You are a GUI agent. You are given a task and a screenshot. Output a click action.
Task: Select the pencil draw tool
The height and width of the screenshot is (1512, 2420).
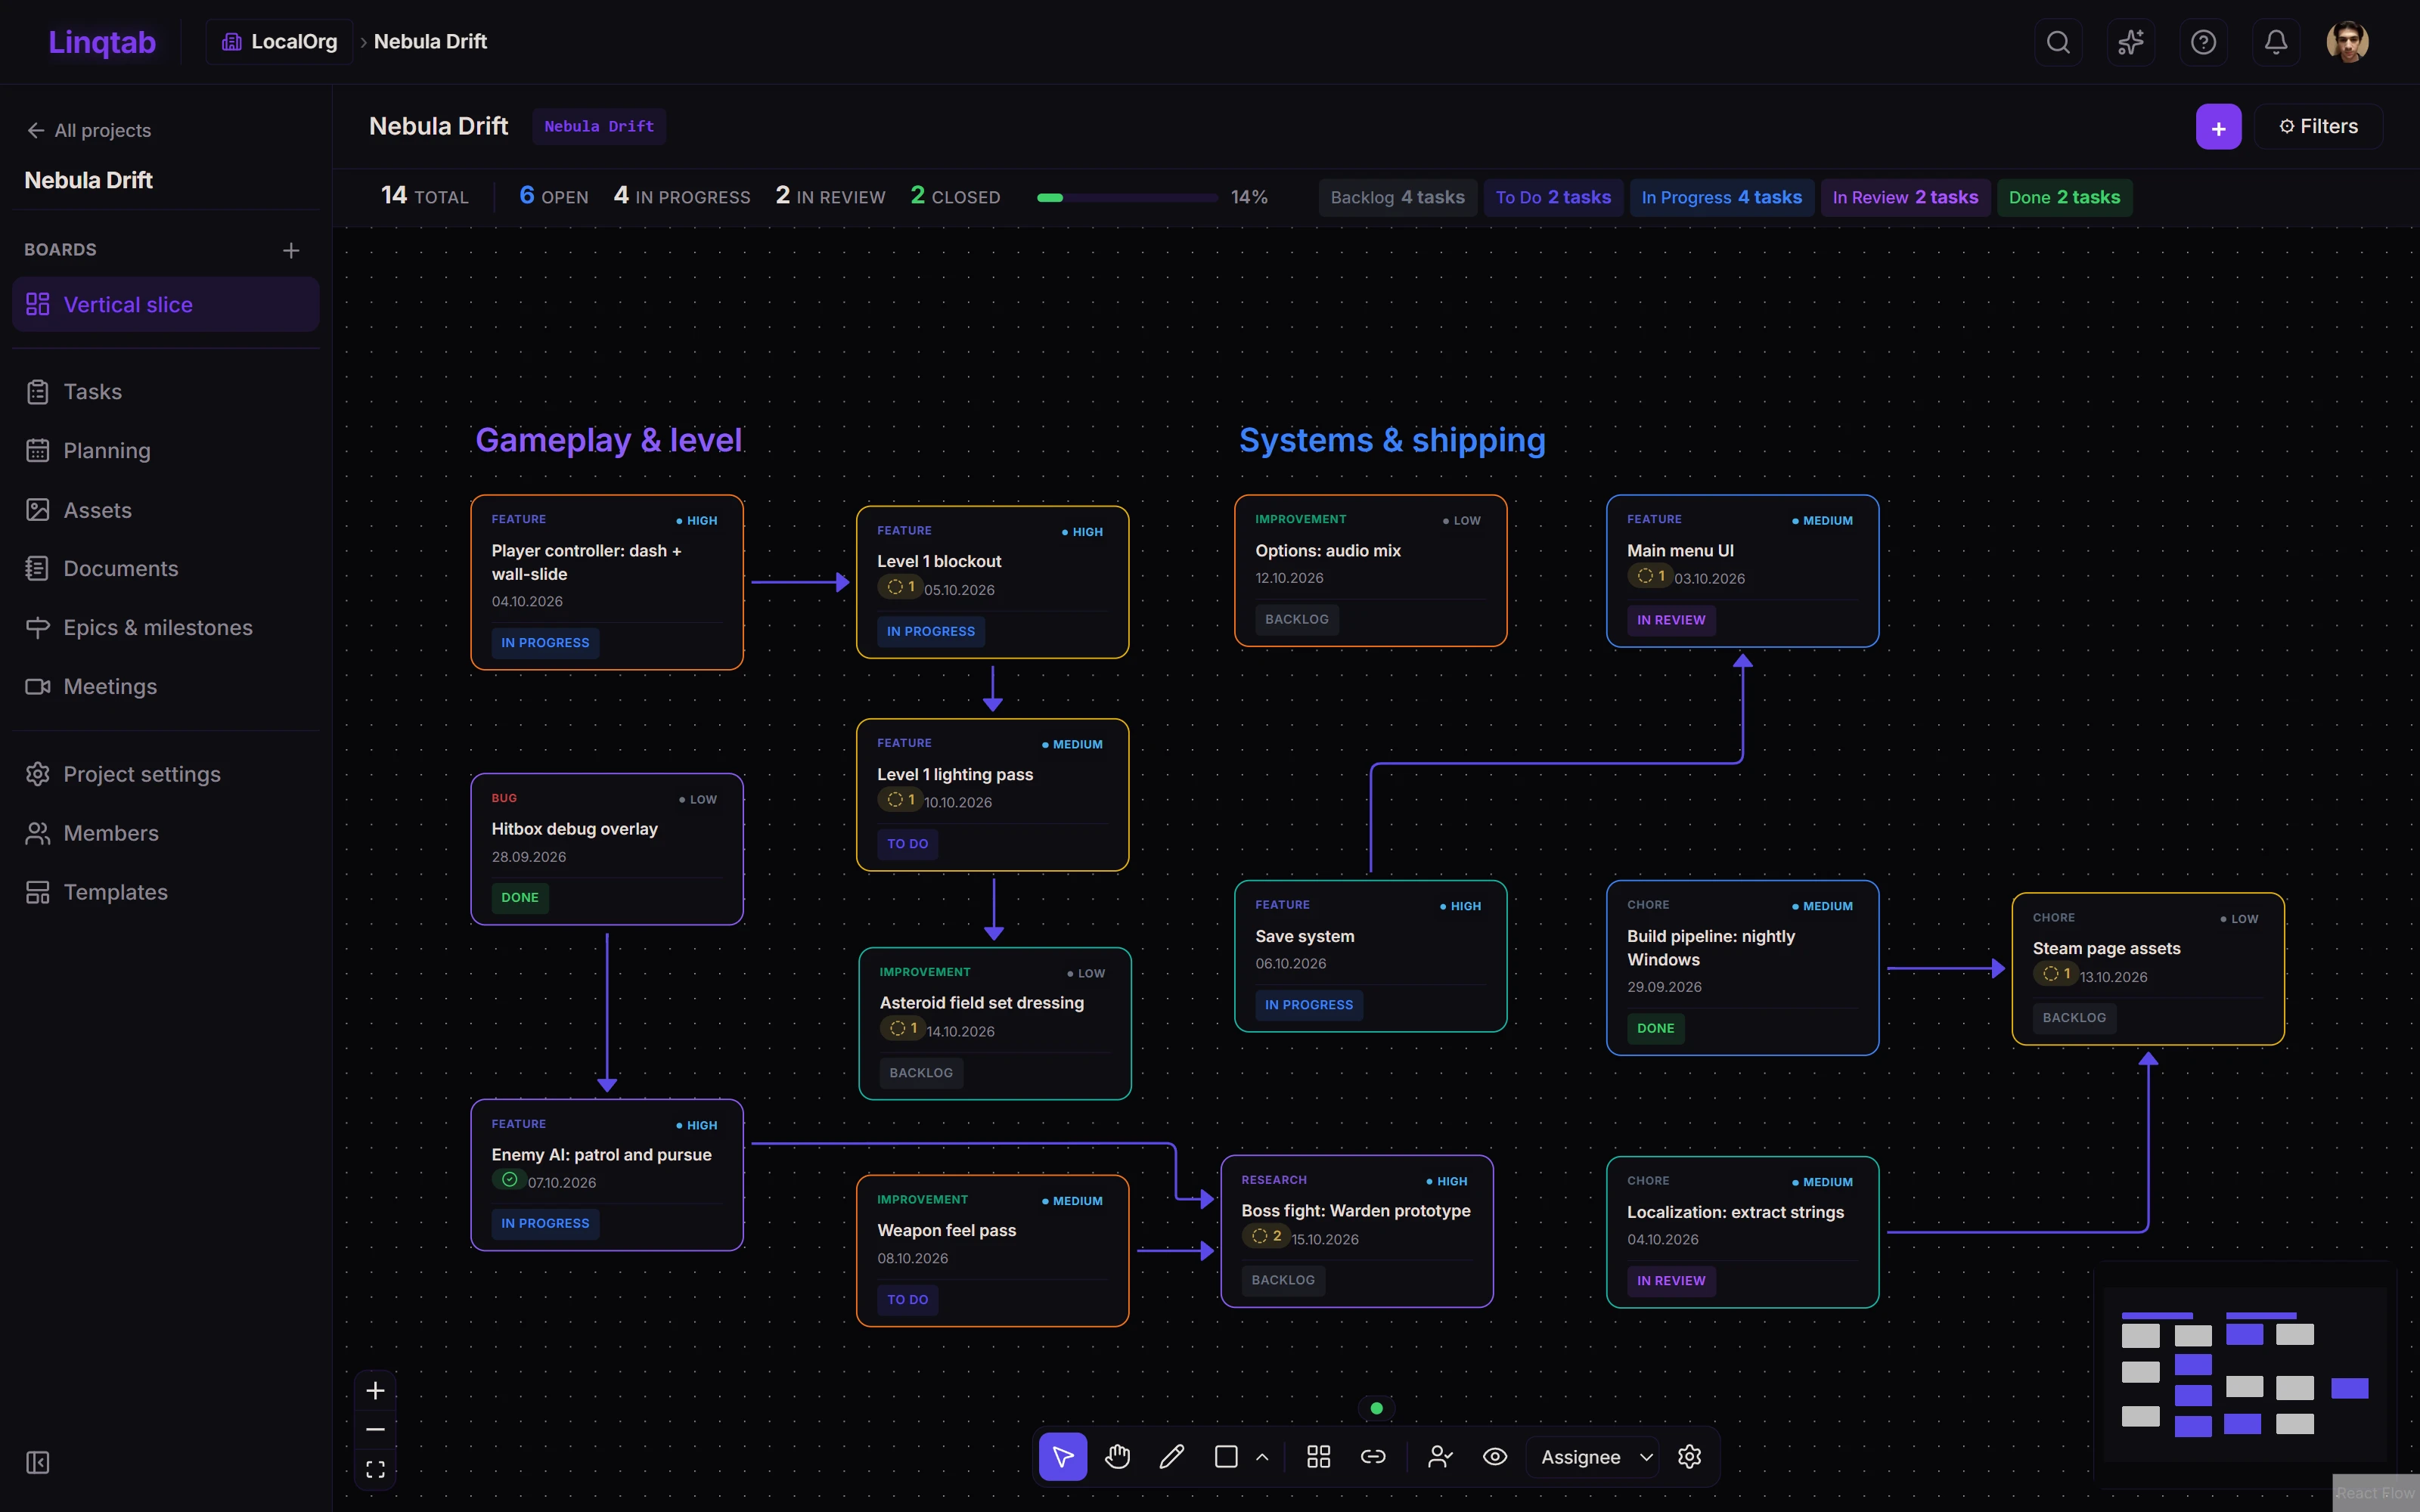(1172, 1457)
